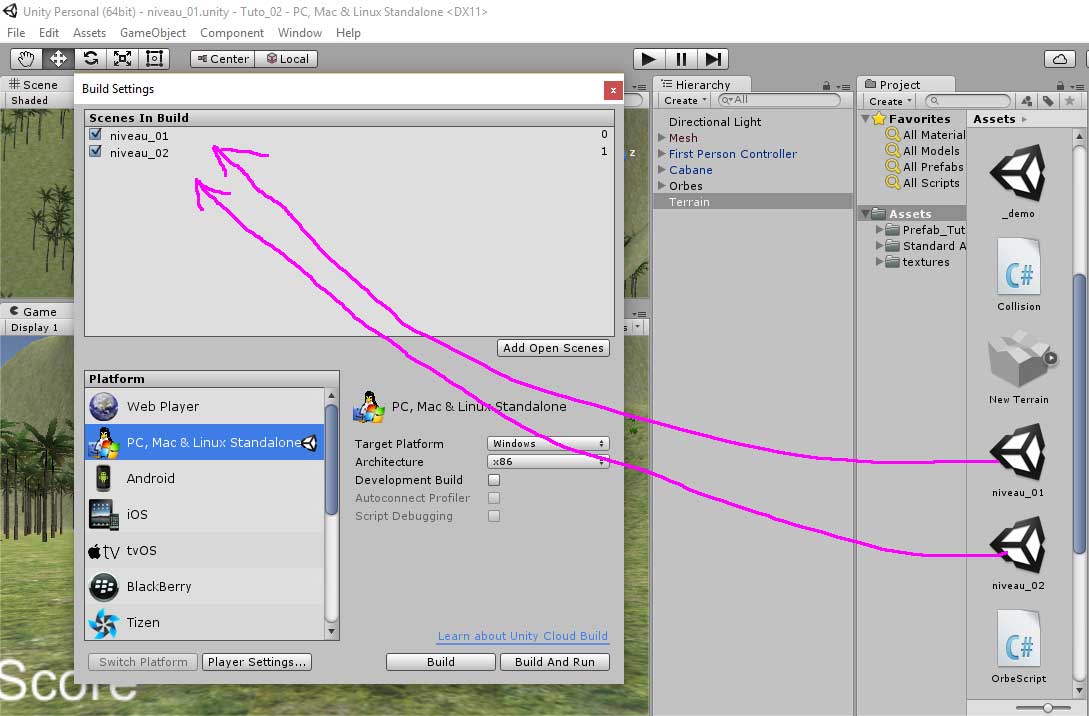Click the Step frame button
The image size is (1089, 716).
(x=713, y=59)
